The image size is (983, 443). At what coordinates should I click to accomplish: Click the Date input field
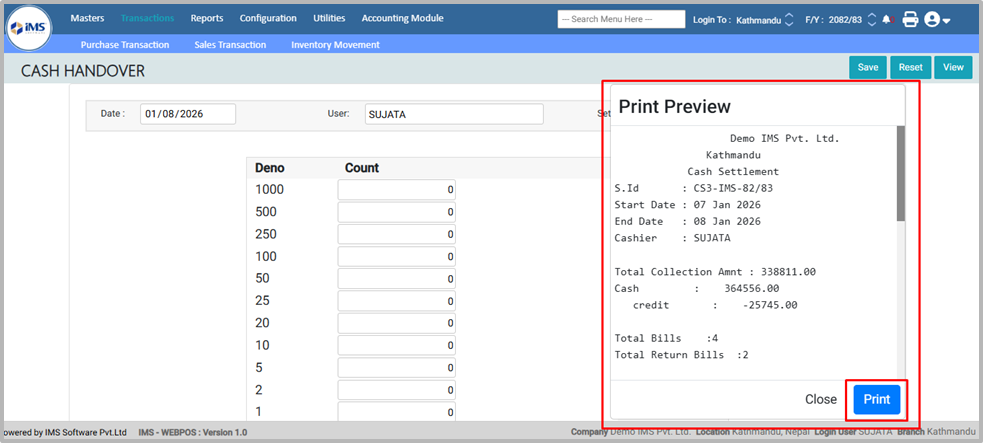click(187, 114)
